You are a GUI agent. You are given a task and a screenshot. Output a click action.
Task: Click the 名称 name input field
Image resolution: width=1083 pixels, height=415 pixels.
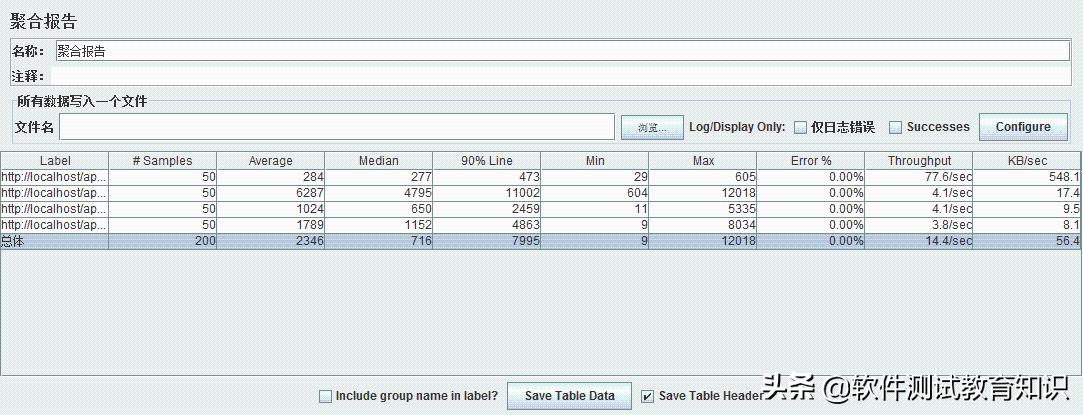[560, 51]
